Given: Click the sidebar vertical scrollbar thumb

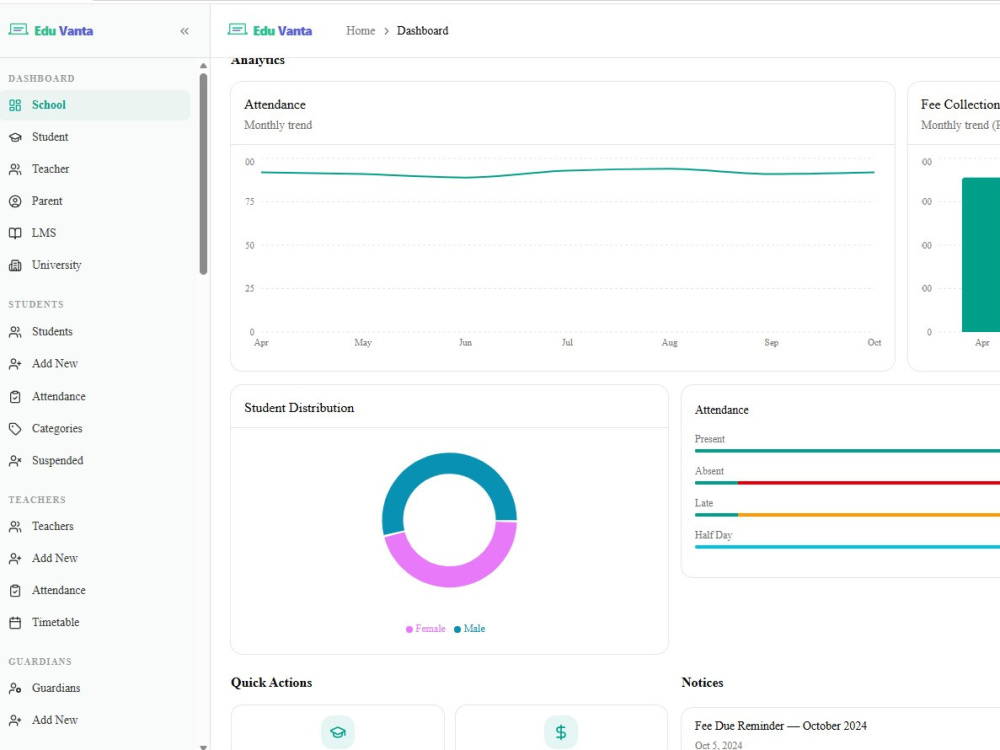Looking at the screenshot, I should 203,173.
